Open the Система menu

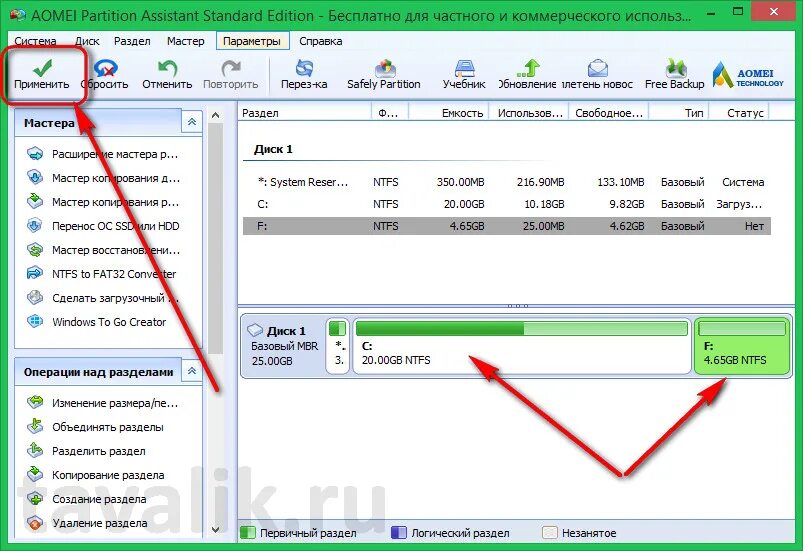click(35, 41)
